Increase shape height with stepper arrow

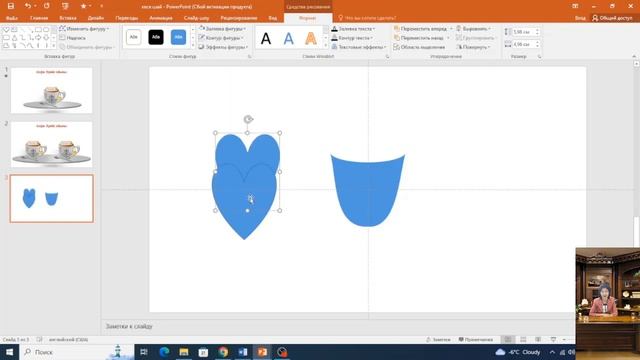click(537, 30)
